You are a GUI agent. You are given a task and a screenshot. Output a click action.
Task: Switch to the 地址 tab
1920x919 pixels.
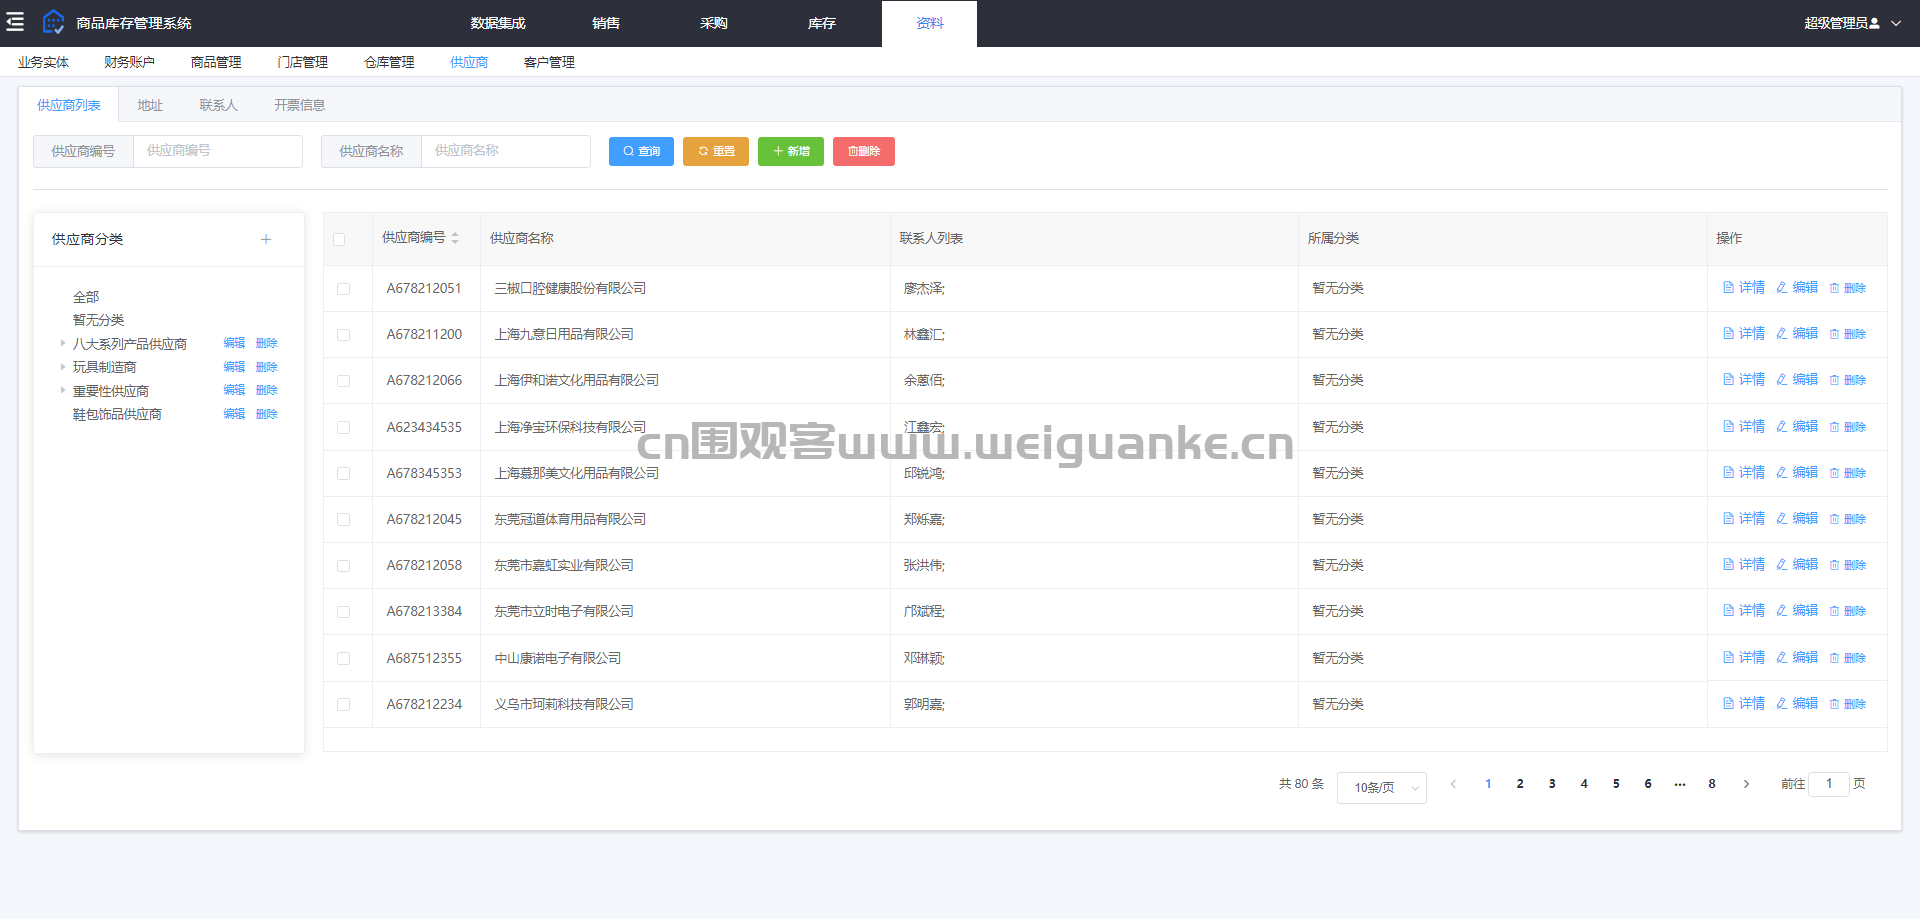(x=150, y=105)
